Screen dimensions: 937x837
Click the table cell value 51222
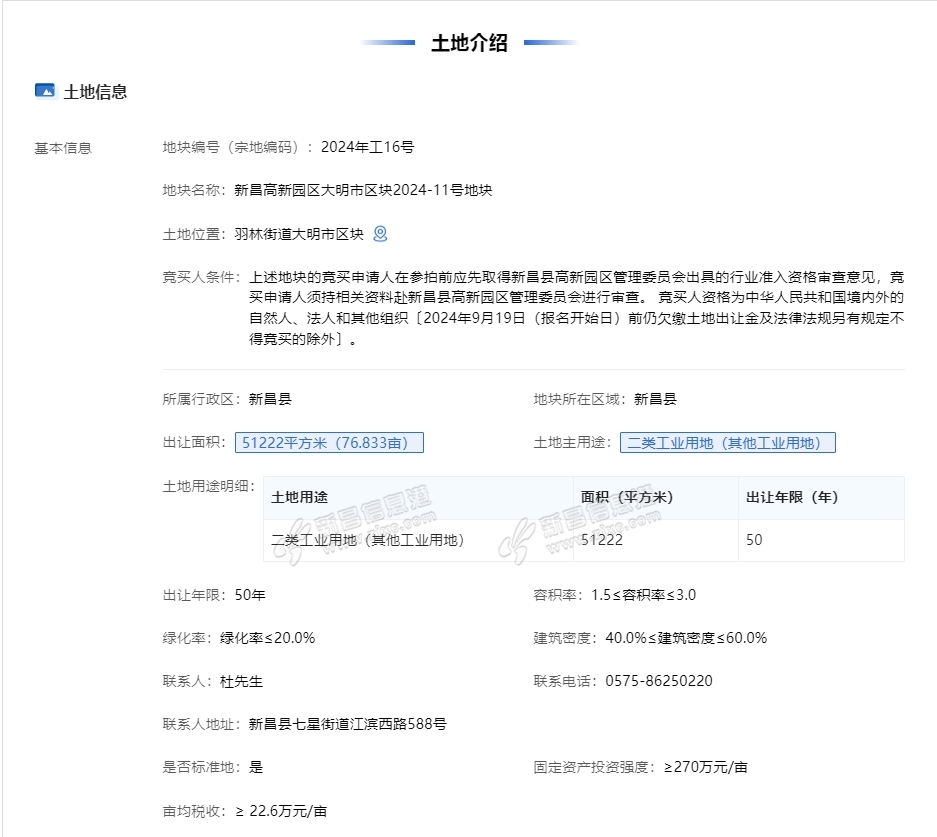tap(602, 540)
